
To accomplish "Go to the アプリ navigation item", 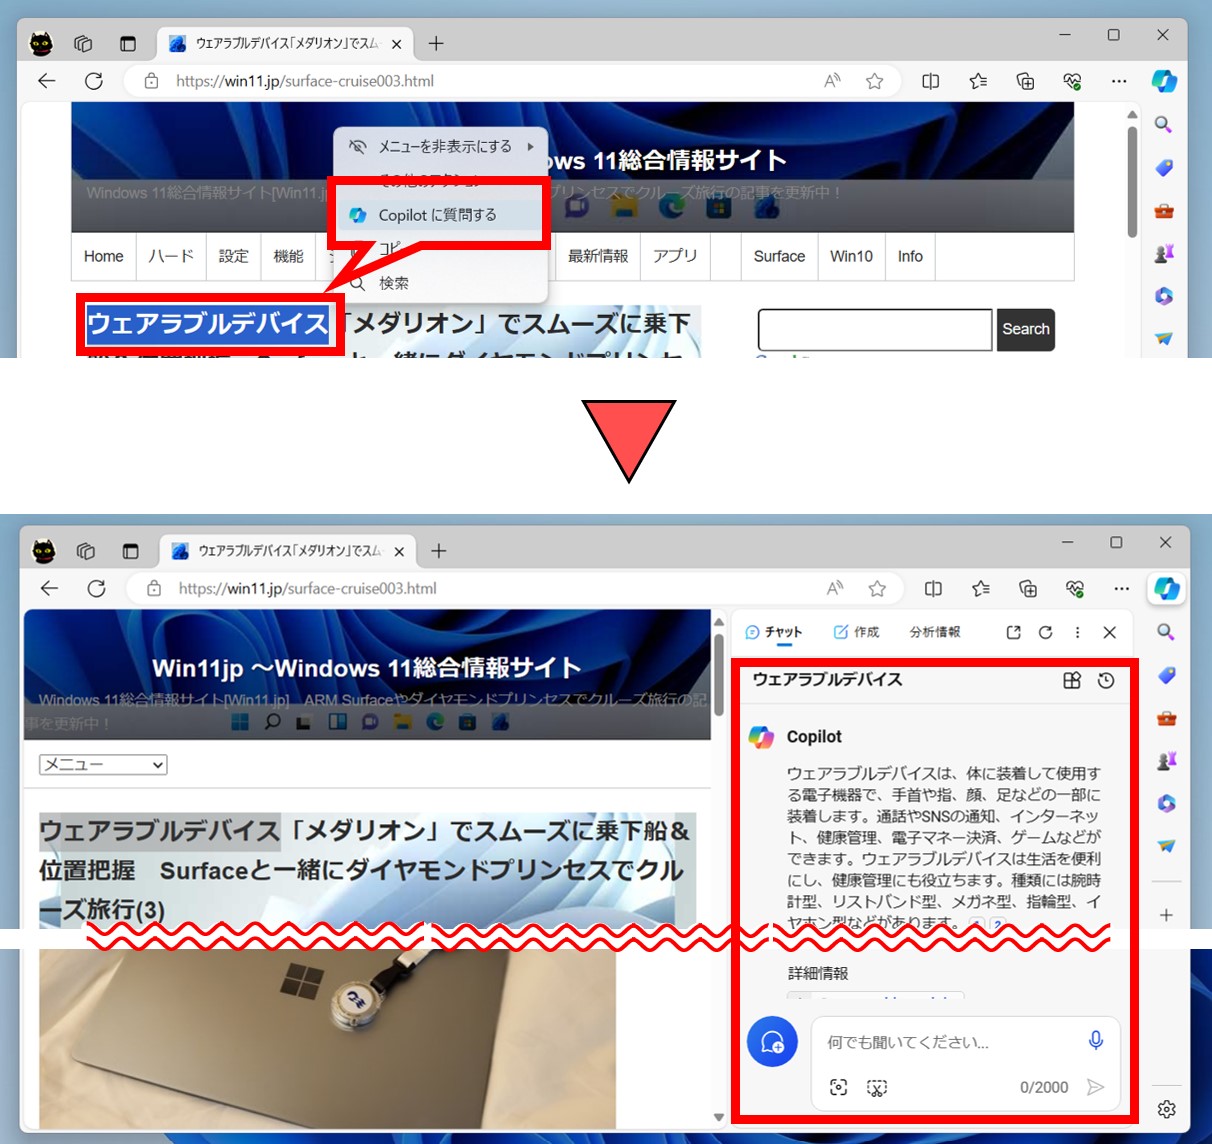I will coord(675,256).
